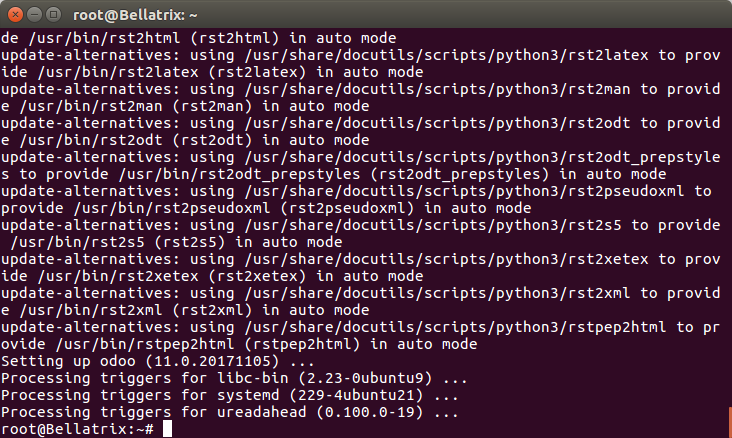Click the /usr/bin/rst2man path text
732x438 pixels.
(91, 106)
